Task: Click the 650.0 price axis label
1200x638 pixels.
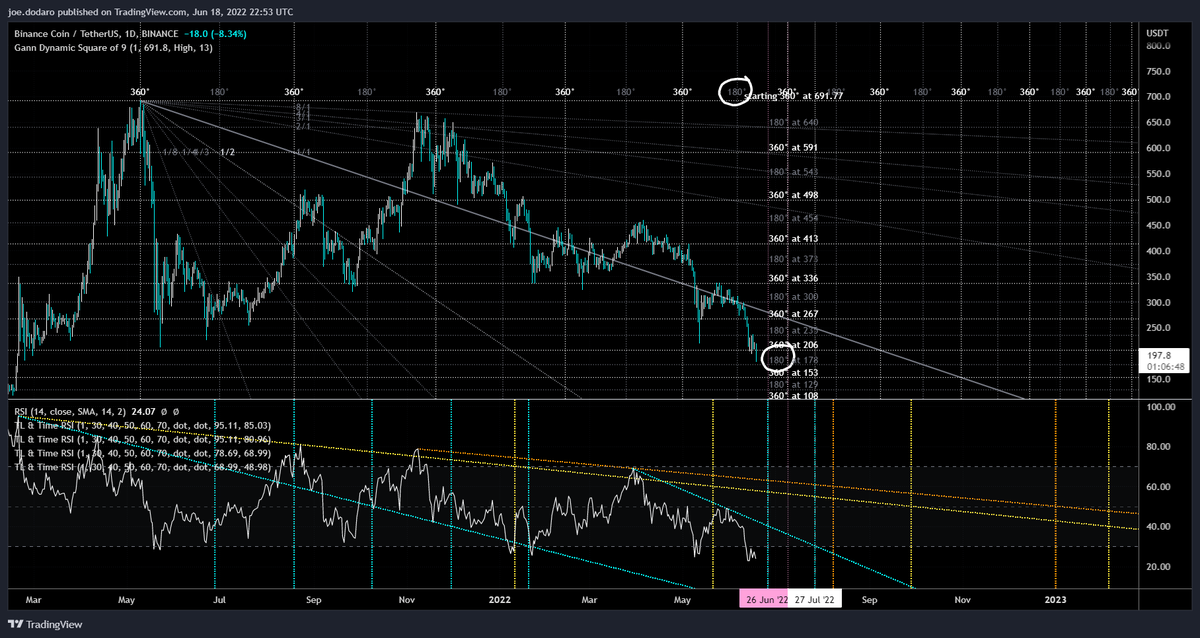Action: pos(1157,123)
